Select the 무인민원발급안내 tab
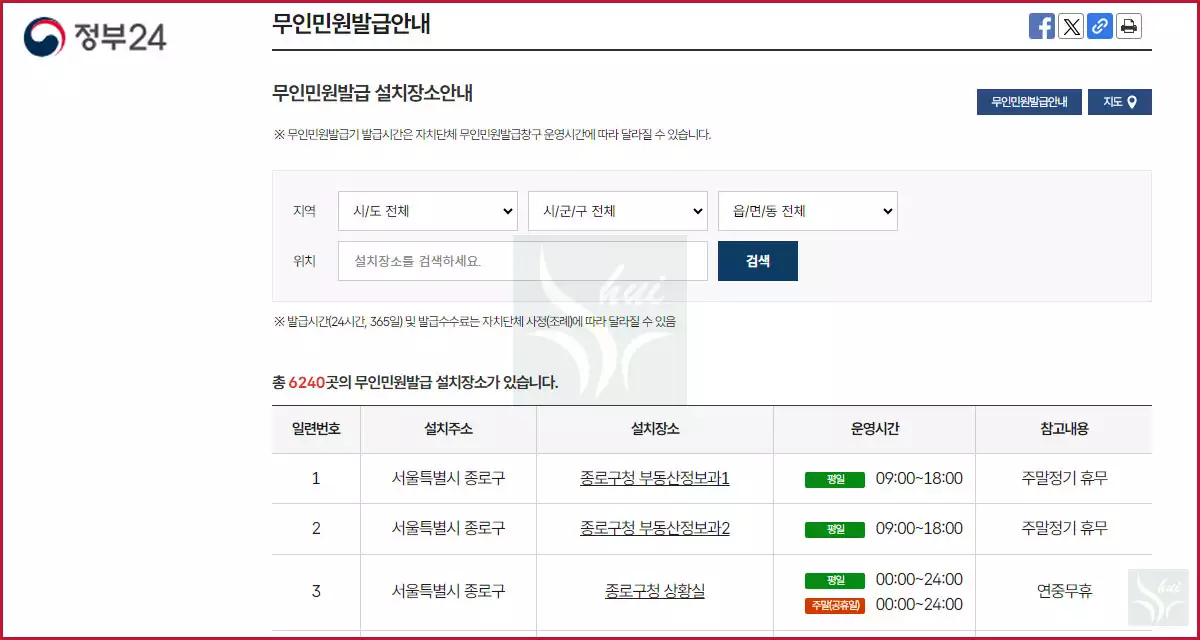Screen dimensions: 1200x640 pos(1029,101)
